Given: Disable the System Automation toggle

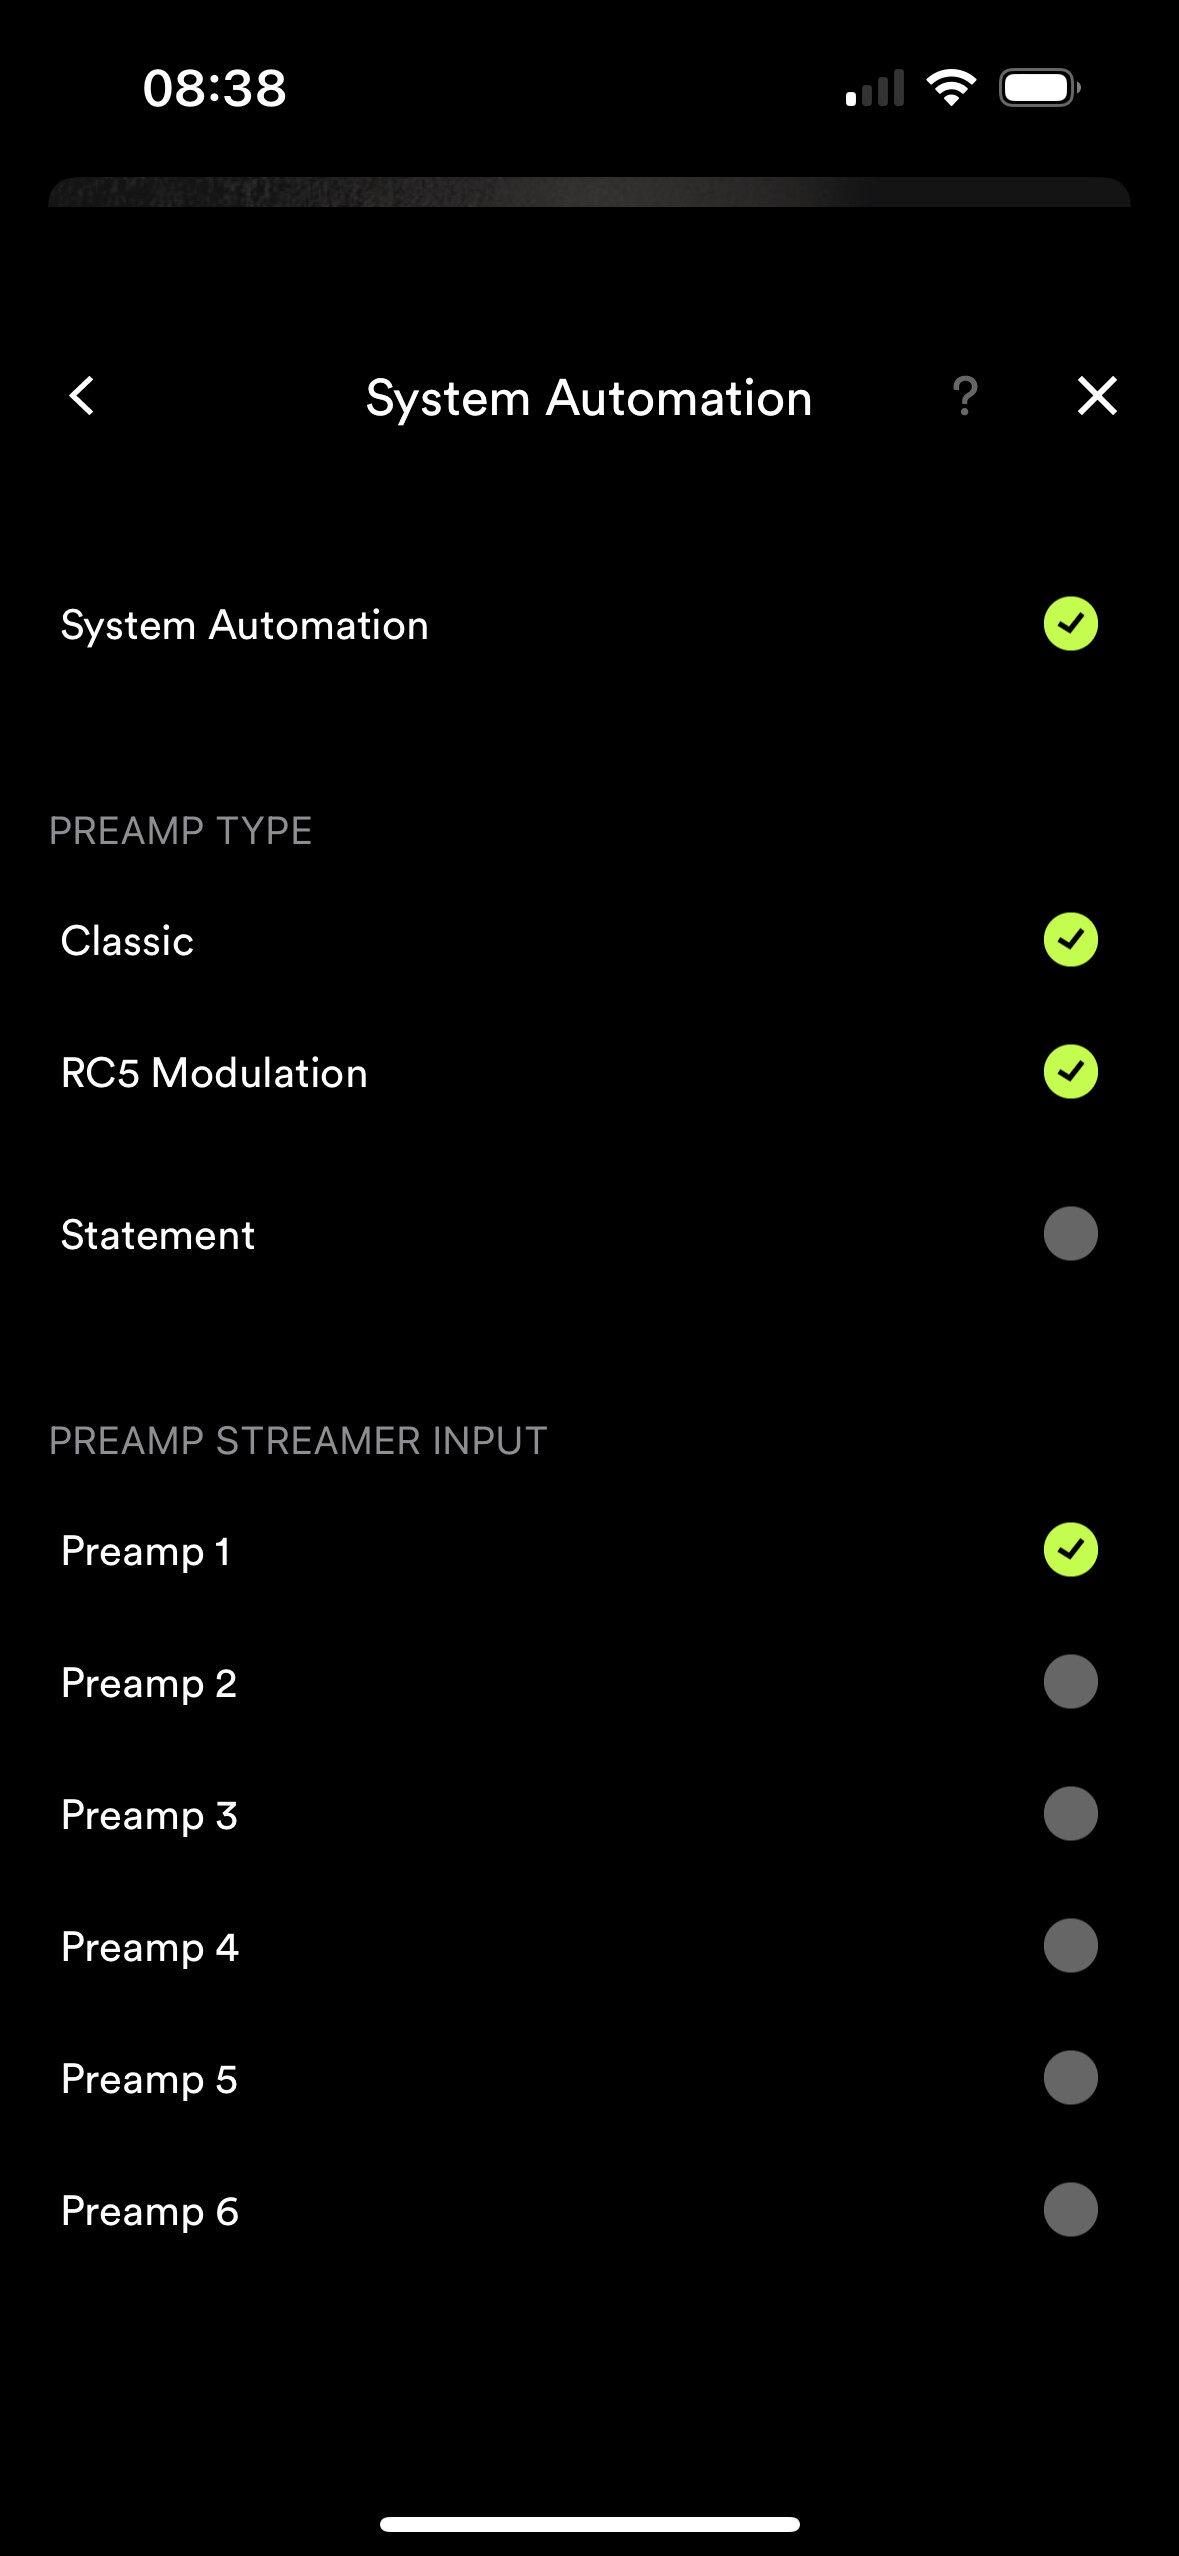Looking at the screenshot, I should click(1070, 624).
